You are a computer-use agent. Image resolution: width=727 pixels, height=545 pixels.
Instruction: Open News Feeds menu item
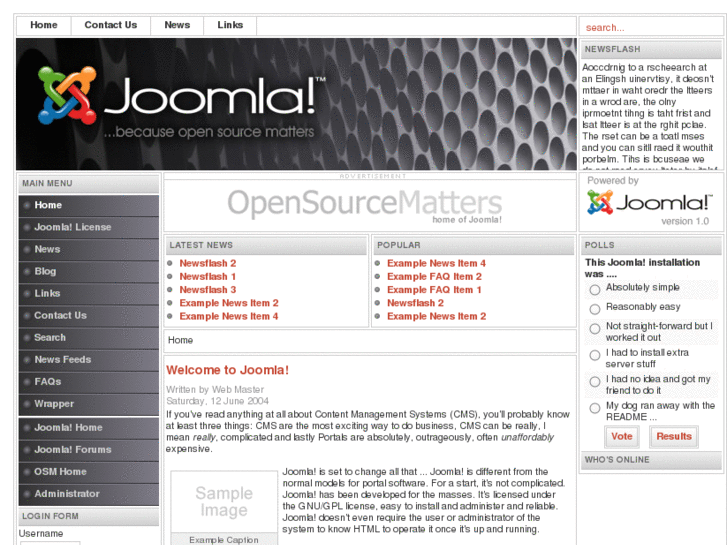coord(89,359)
